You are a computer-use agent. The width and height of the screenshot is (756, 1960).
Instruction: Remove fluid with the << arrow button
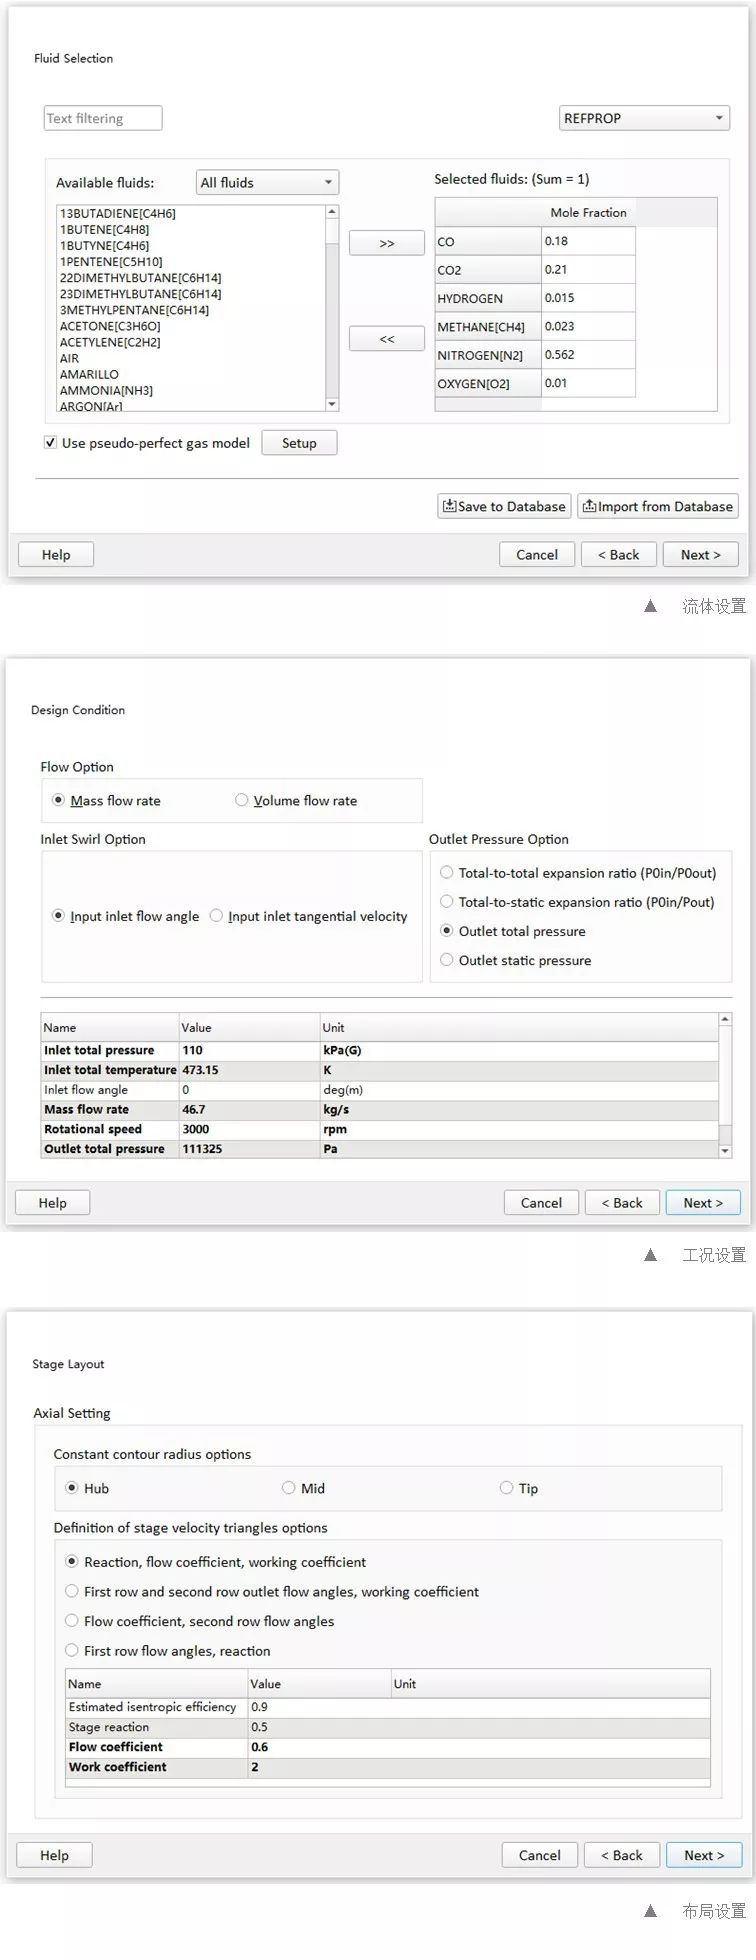(386, 339)
